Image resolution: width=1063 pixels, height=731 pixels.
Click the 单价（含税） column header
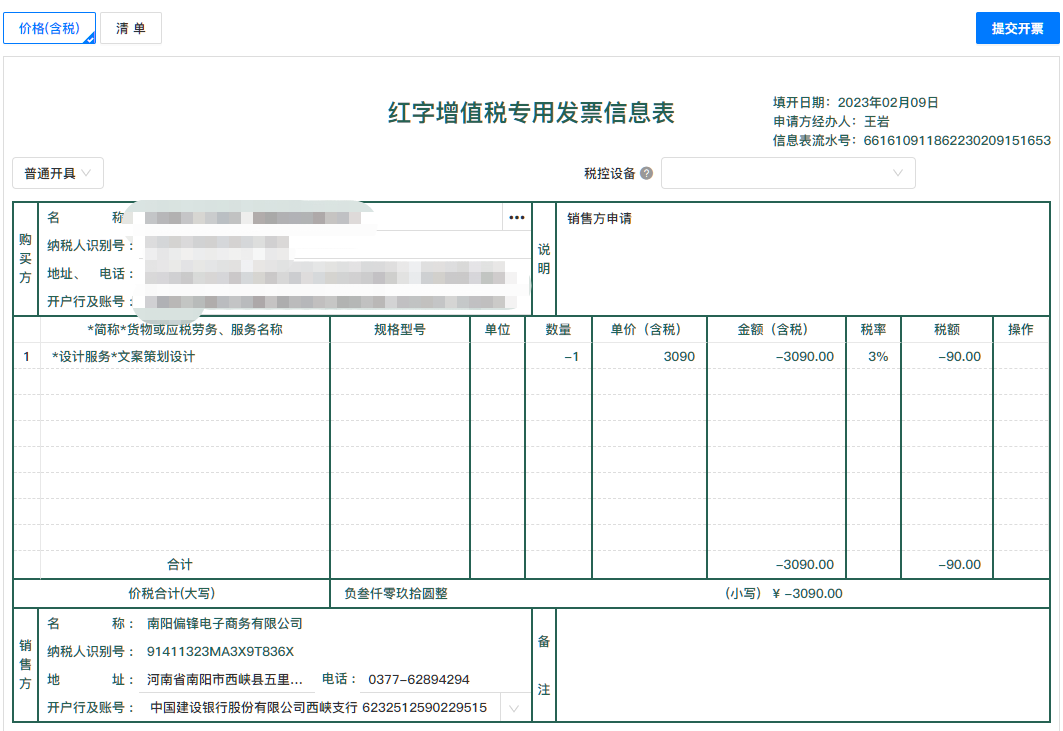coord(649,330)
